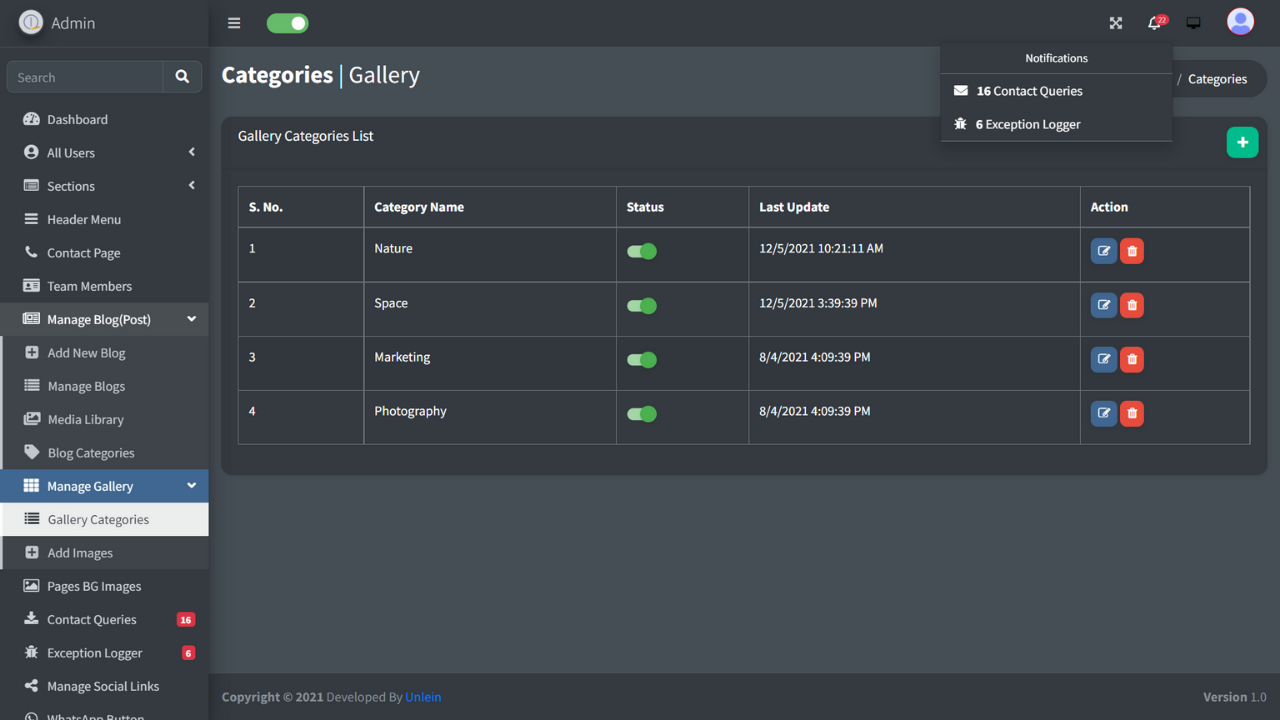1280x720 pixels.
Task: Disable the Marketing category status switch
Action: click(641, 359)
